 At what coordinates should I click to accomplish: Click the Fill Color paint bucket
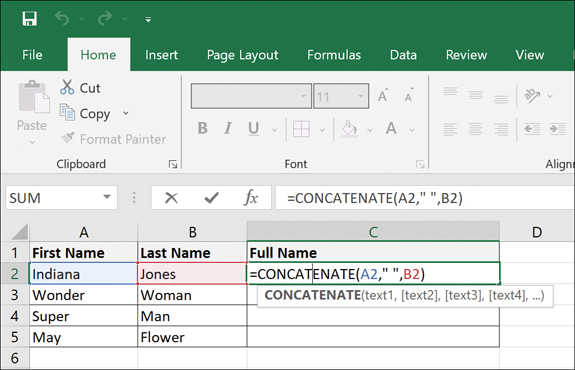(x=349, y=129)
